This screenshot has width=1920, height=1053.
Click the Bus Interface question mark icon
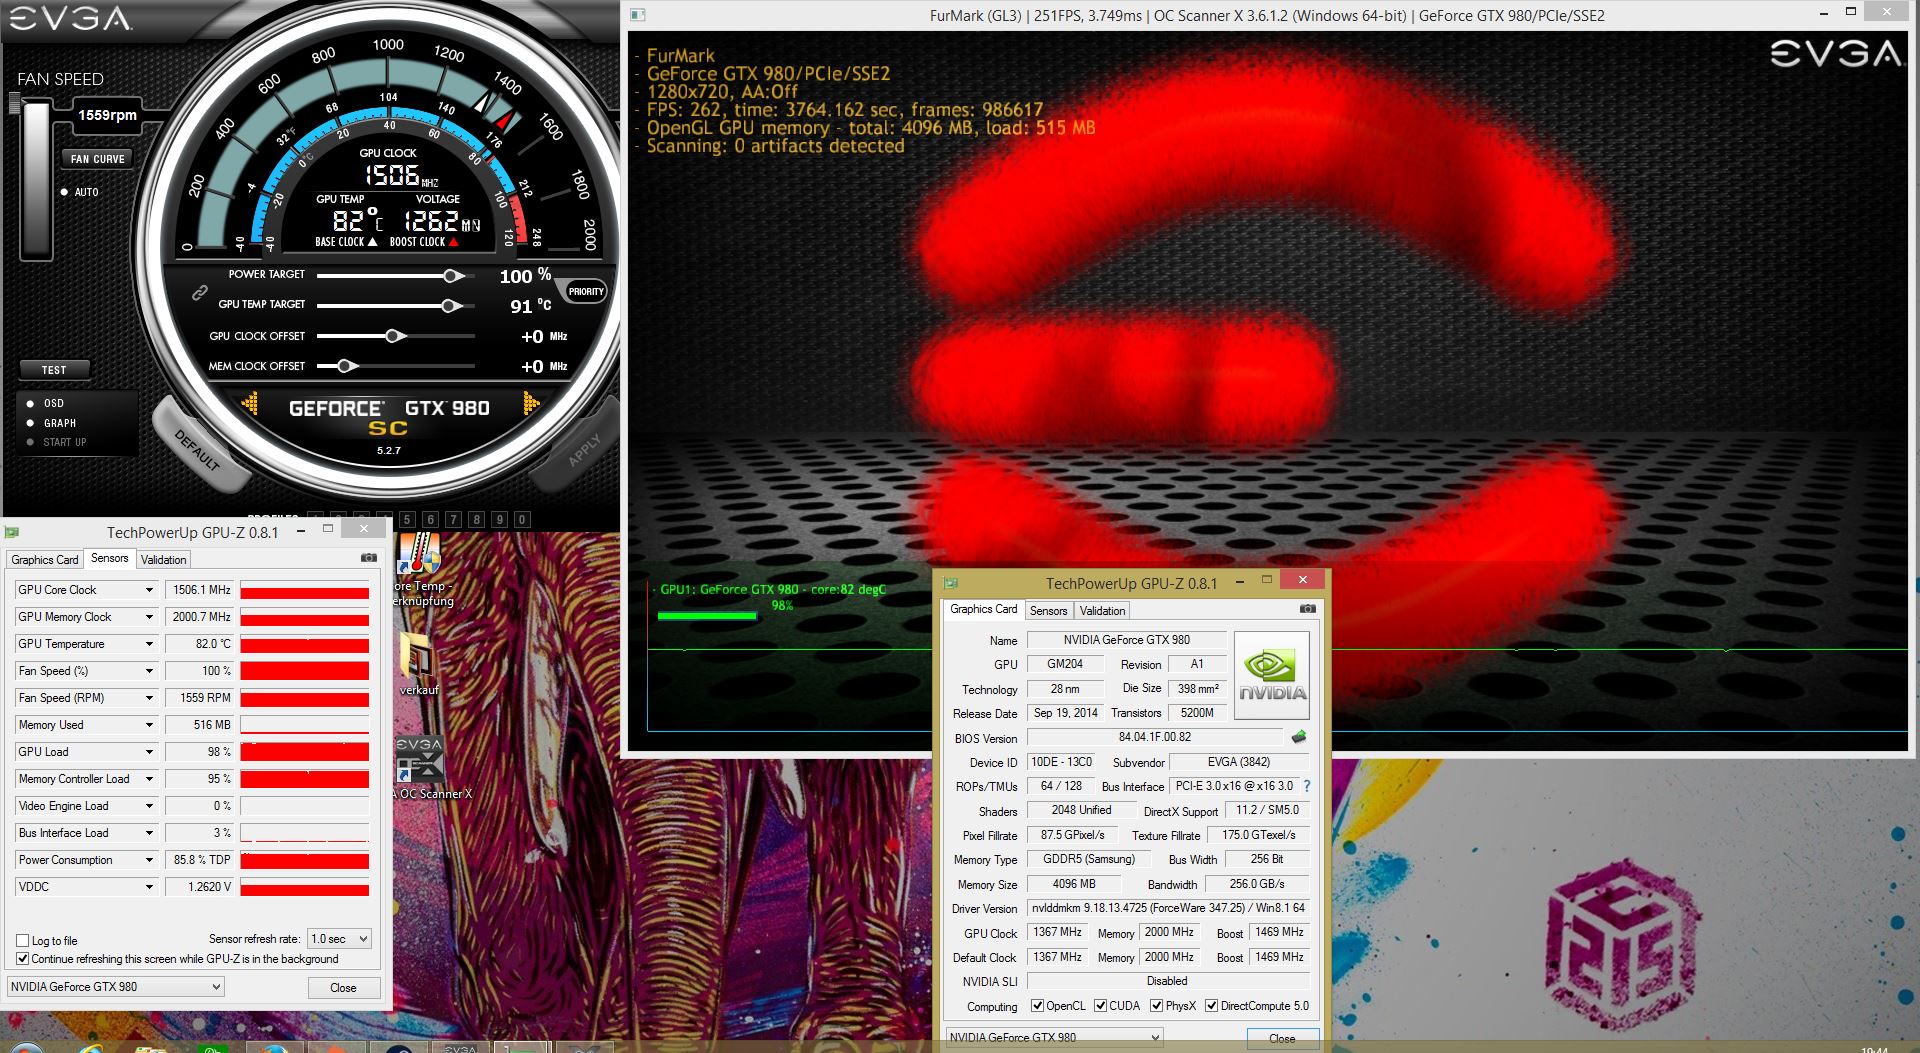pyautogui.click(x=1306, y=786)
